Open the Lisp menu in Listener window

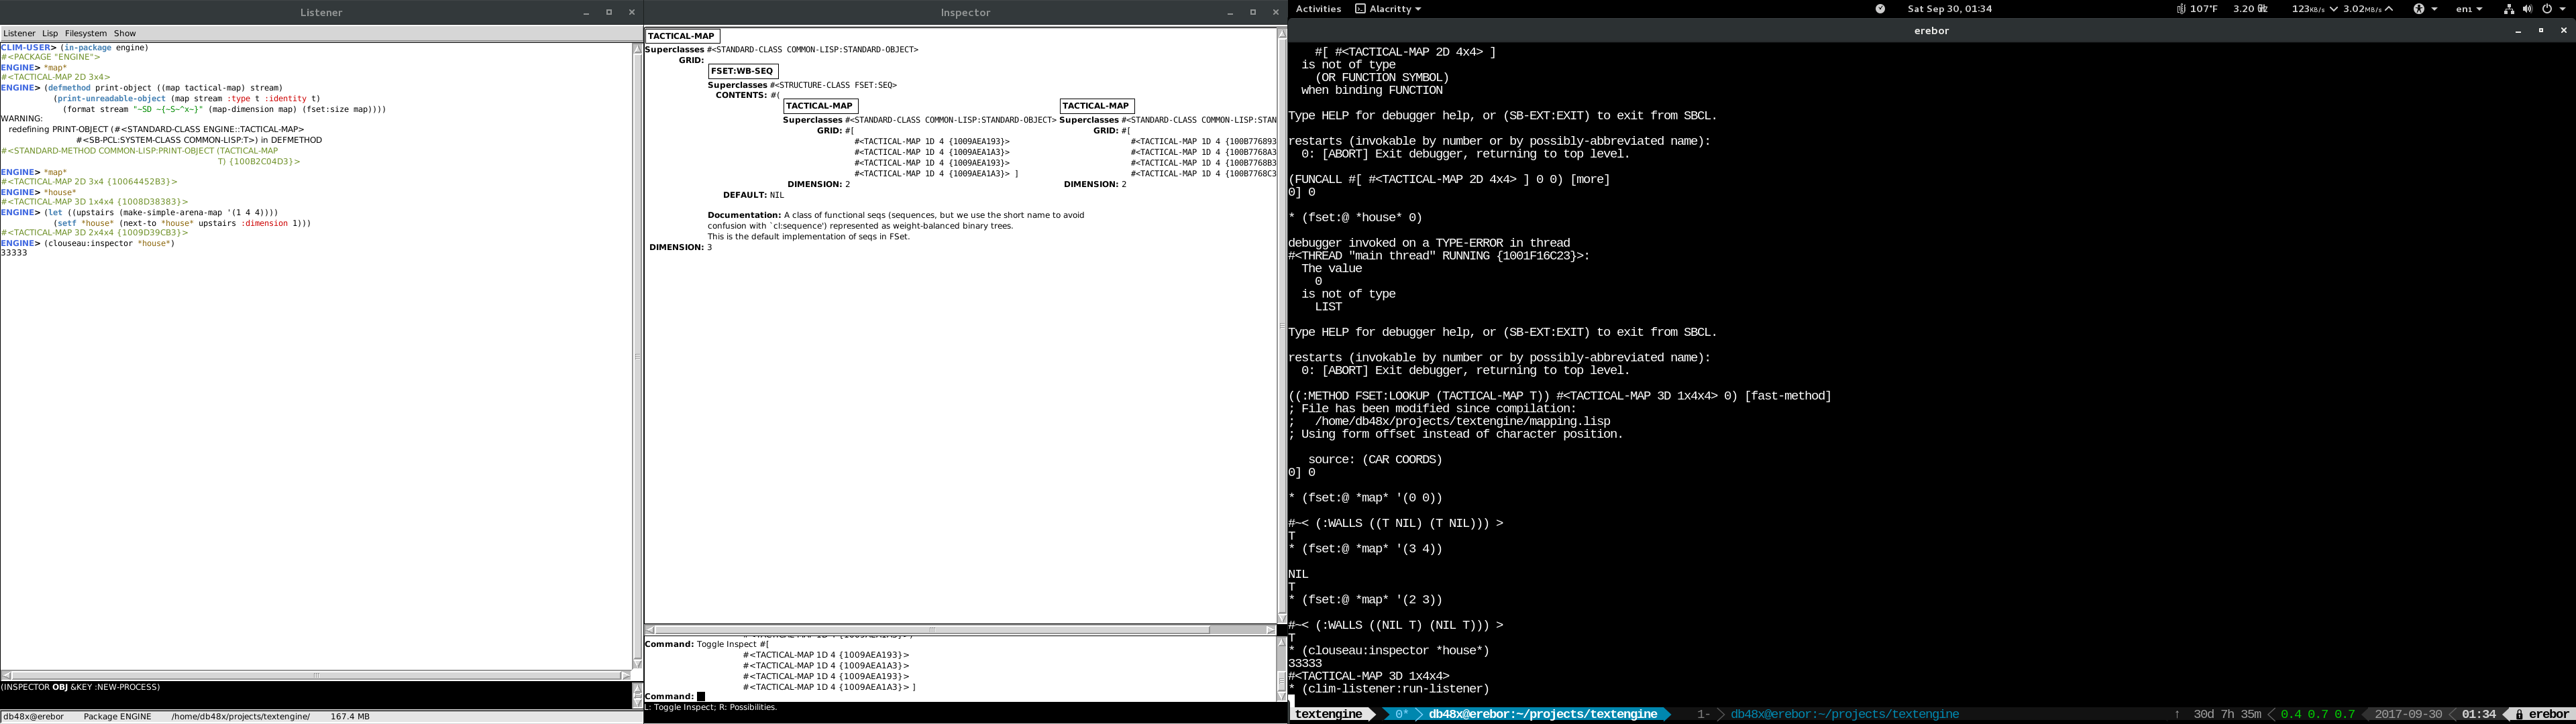pos(50,33)
